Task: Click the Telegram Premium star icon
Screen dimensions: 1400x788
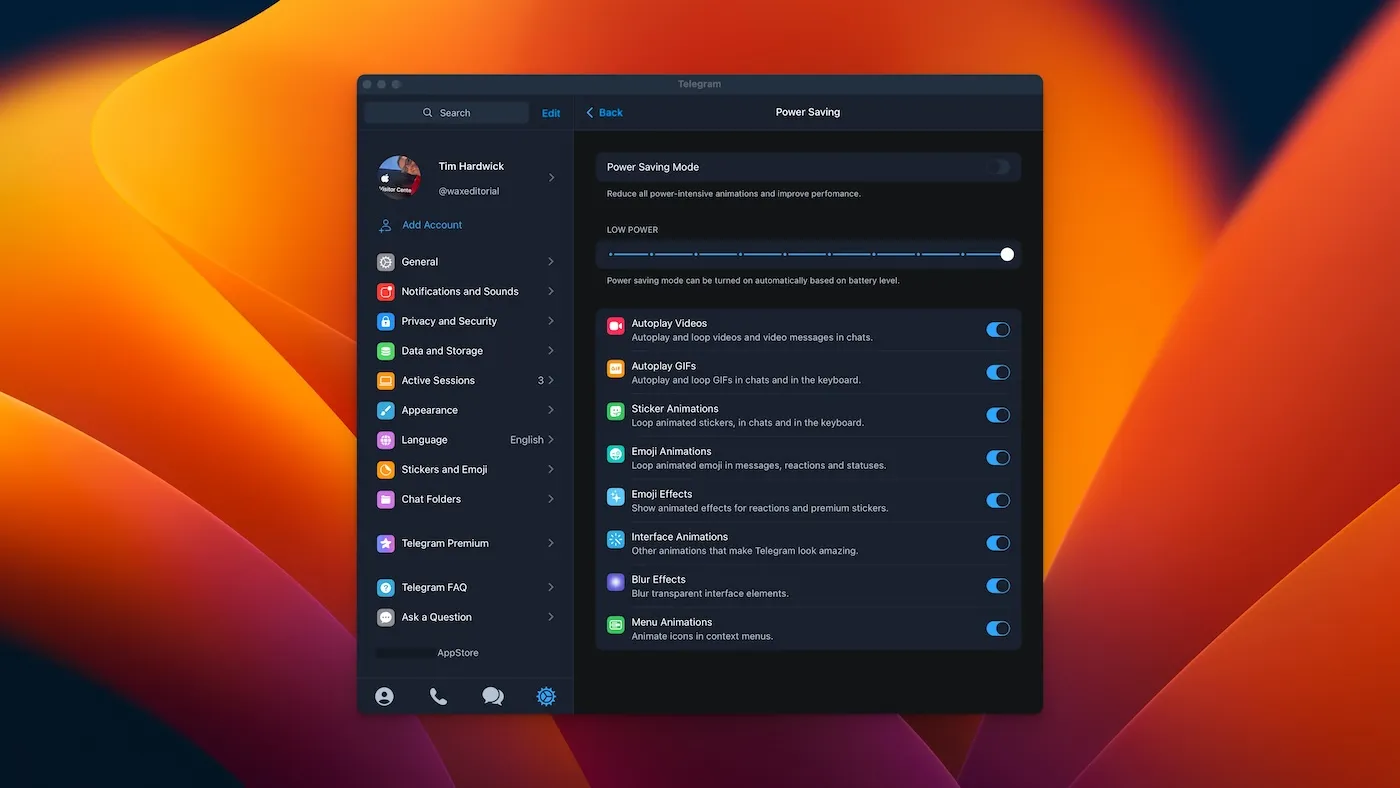Action: [x=386, y=544]
